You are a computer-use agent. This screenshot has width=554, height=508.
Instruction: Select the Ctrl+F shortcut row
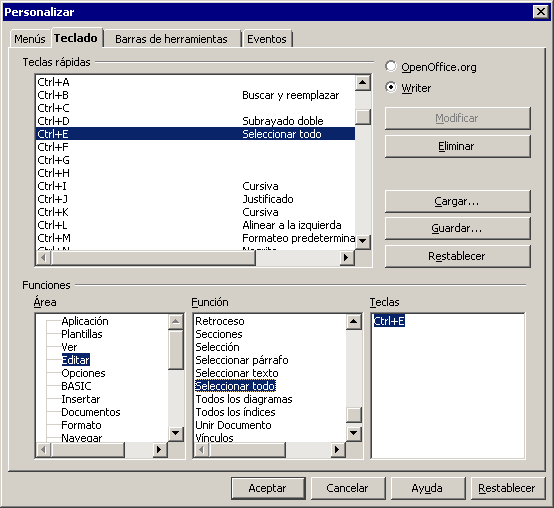click(x=195, y=147)
